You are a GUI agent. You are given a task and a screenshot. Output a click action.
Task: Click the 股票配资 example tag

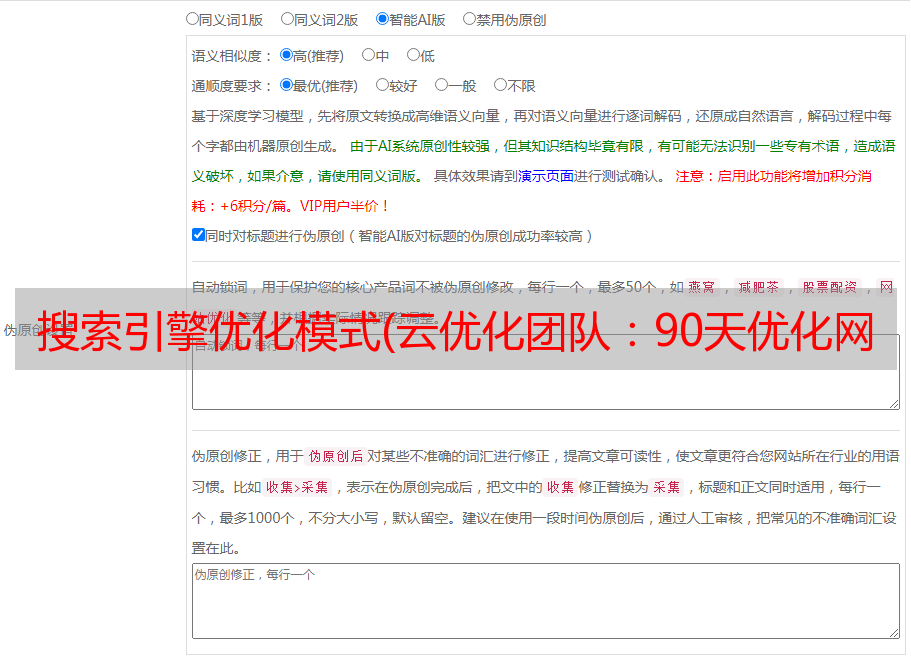coord(830,287)
